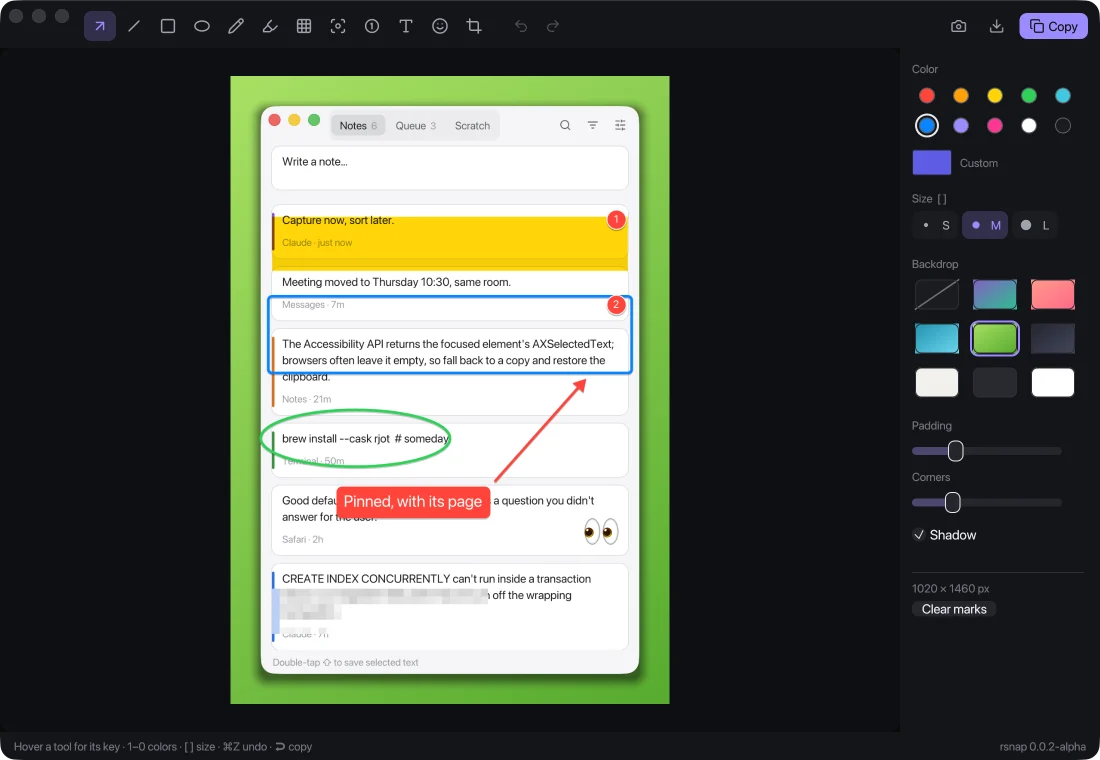
Task: Click the rsnap 0.0.2-alpha version label
Action: [x=1042, y=747]
